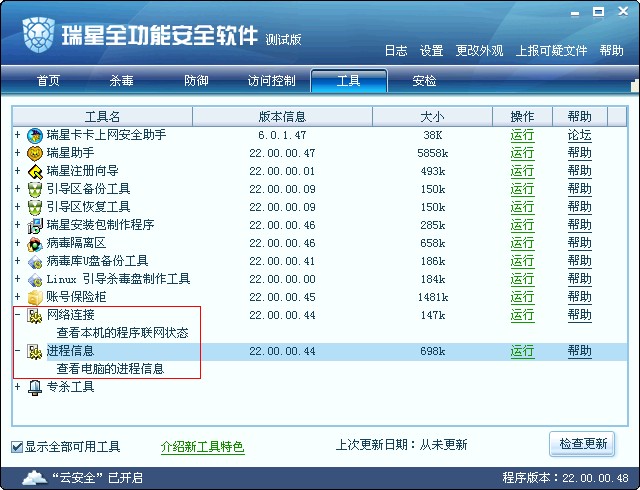
Task: Click size 1481k of 账号保险柜
Action: click(x=433, y=297)
